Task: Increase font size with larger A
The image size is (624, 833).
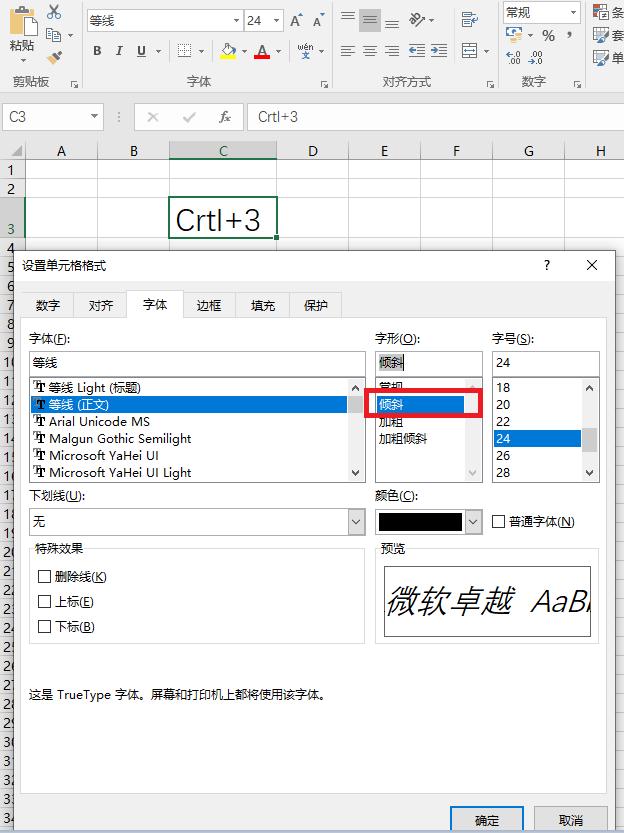Action: (x=296, y=21)
